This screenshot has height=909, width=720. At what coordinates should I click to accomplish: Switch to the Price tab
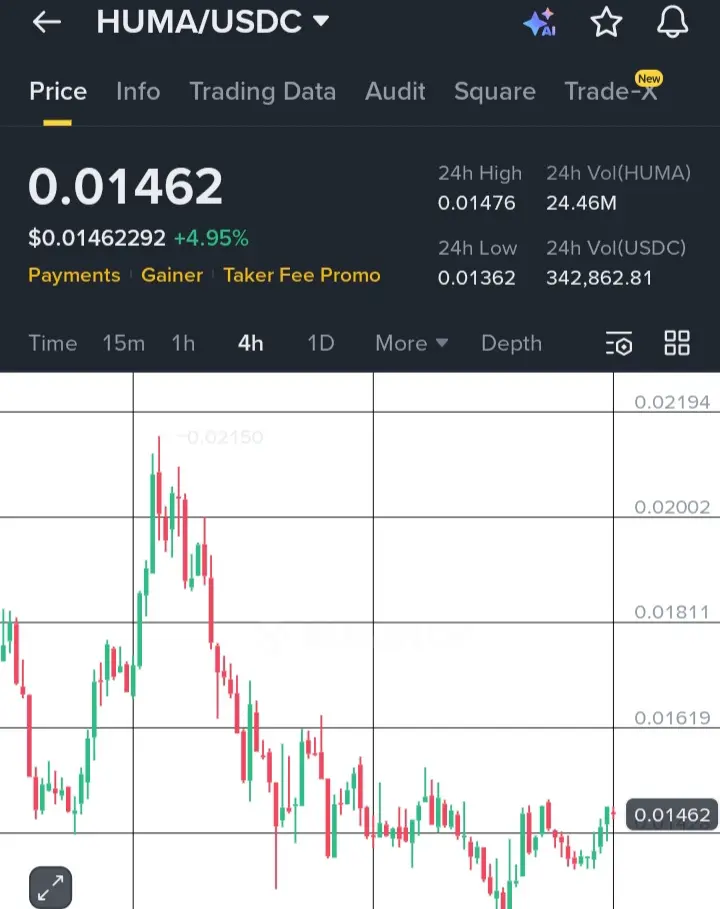(58, 92)
